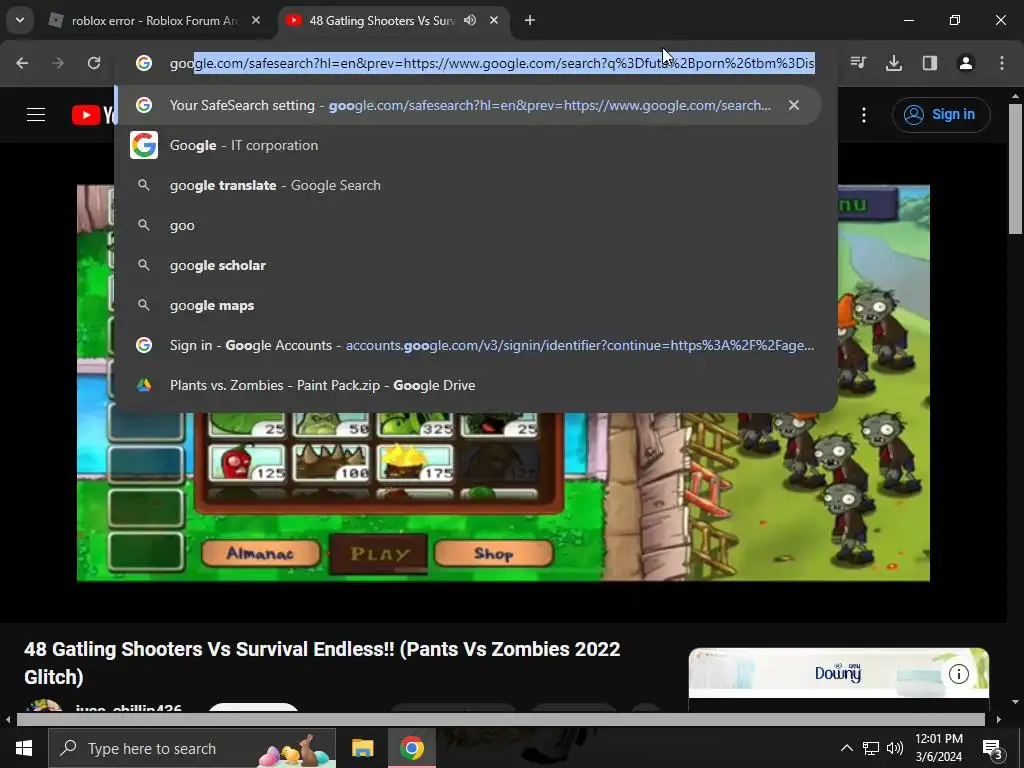Show hidden system tray icons
Image resolution: width=1024 pixels, height=768 pixels.
pyautogui.click(x=846, y=748)
